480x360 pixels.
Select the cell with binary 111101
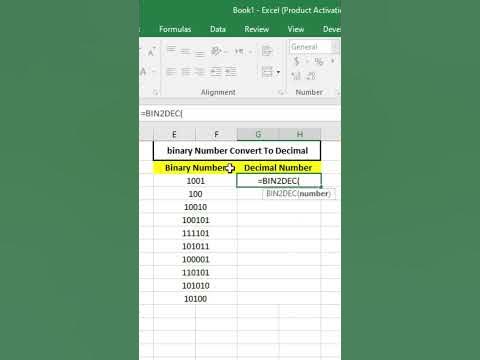[x=195, y=233]
